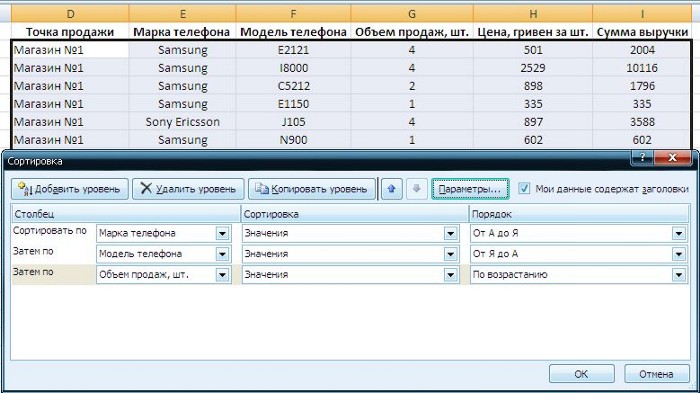
Task: Select column E header
Action: coord(182,14)
